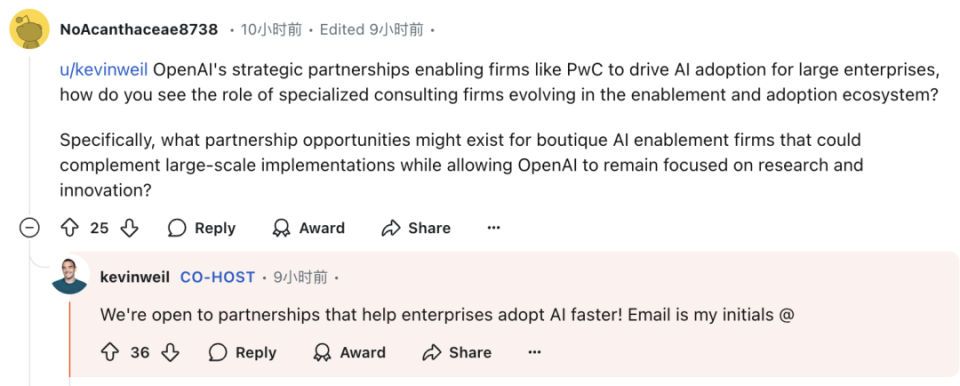
Task: Click Share arrow icon on kevinweil's reply
Action: [432, 352]
